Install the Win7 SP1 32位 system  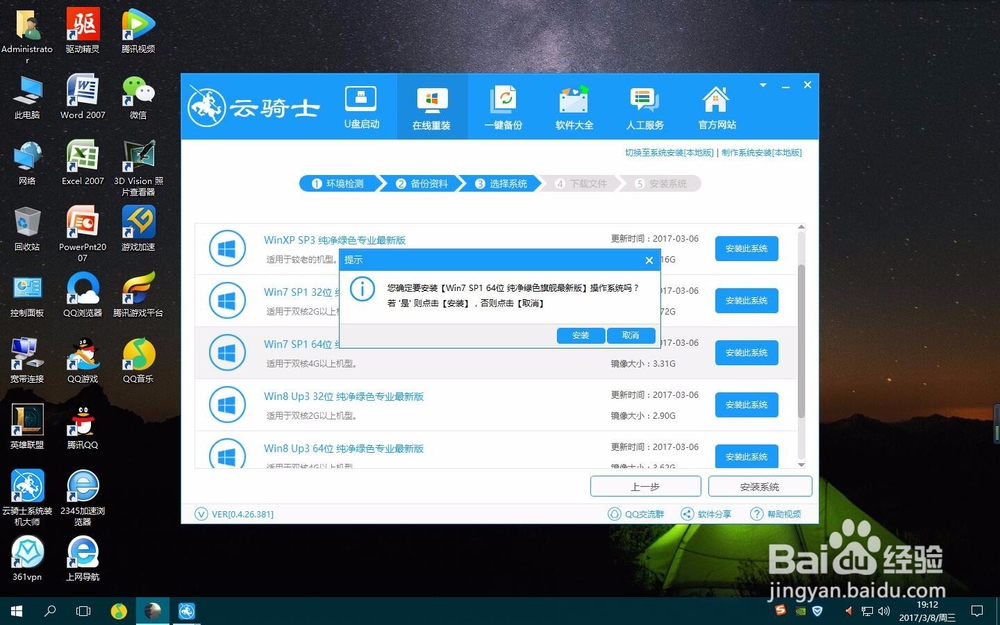click(746, 301)
